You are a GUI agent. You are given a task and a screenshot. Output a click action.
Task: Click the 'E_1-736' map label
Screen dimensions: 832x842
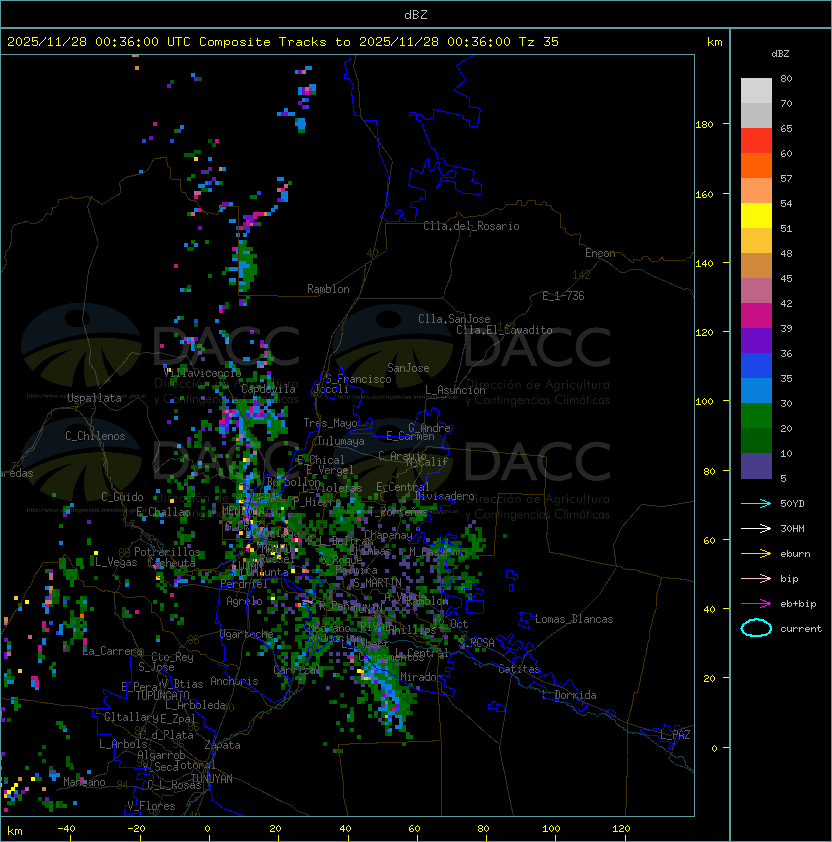click(563, 296)
